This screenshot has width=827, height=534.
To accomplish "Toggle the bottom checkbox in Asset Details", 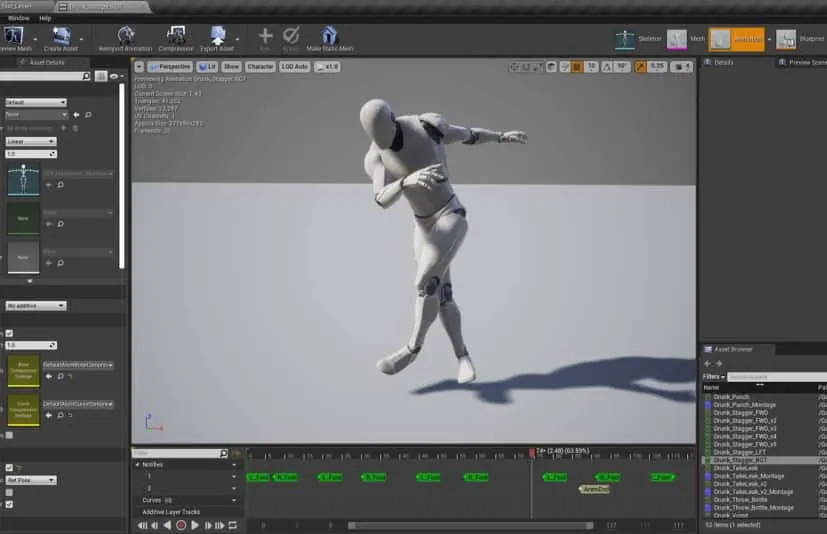I will pos(10,504).
